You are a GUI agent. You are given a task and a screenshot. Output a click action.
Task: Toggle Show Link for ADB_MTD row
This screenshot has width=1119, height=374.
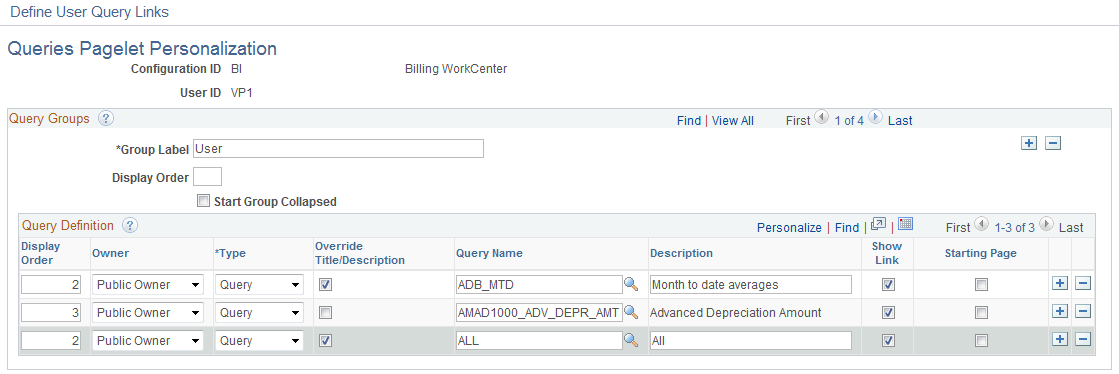(888, 285)
